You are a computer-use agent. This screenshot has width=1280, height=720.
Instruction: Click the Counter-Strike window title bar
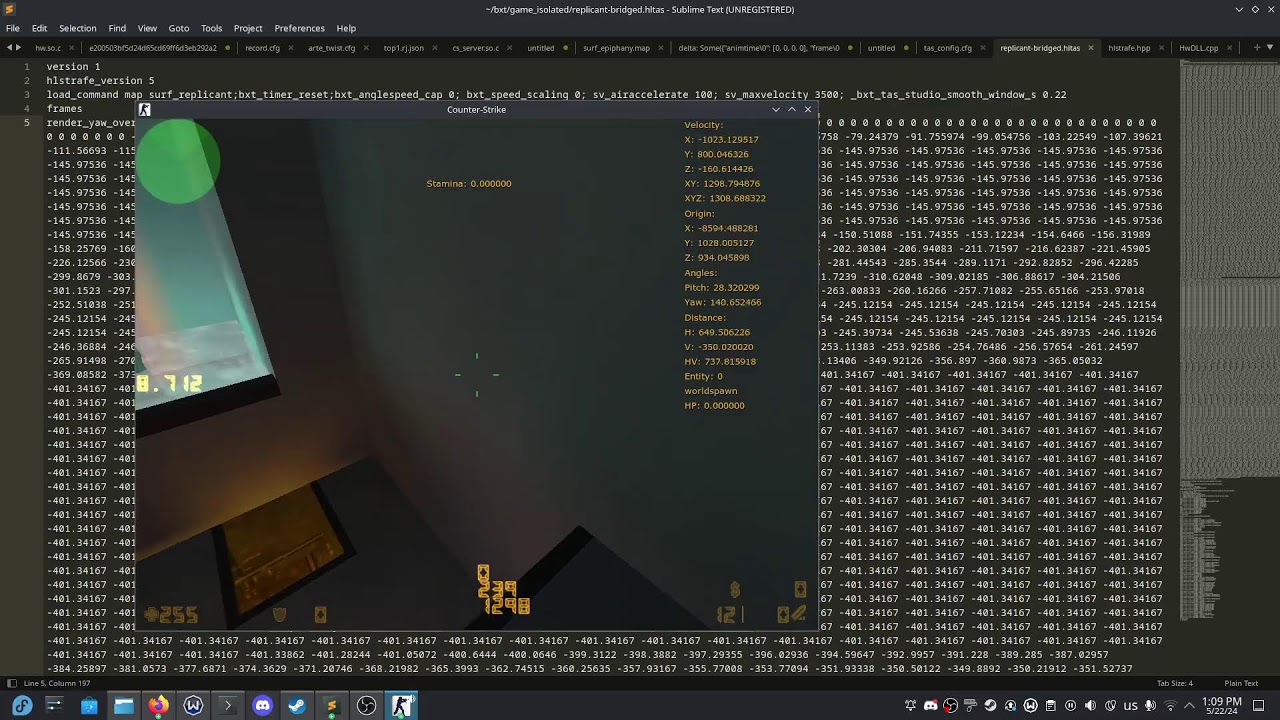[476, 109]
